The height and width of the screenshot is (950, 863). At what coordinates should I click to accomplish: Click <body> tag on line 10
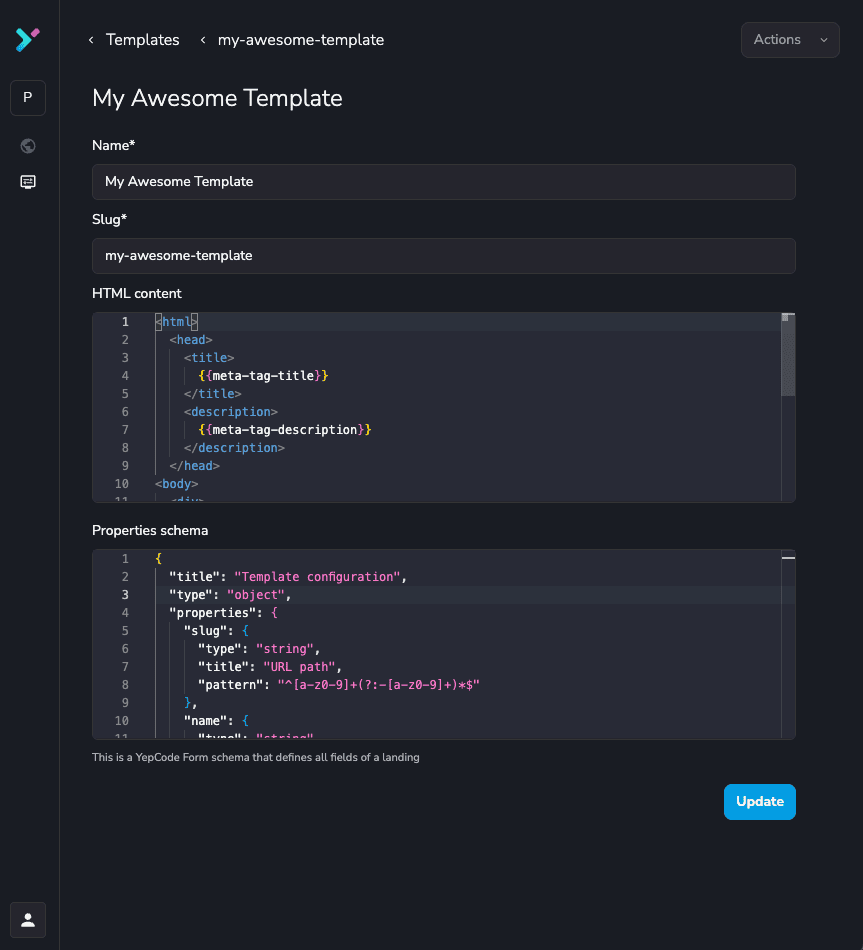(x=176, y=484)
